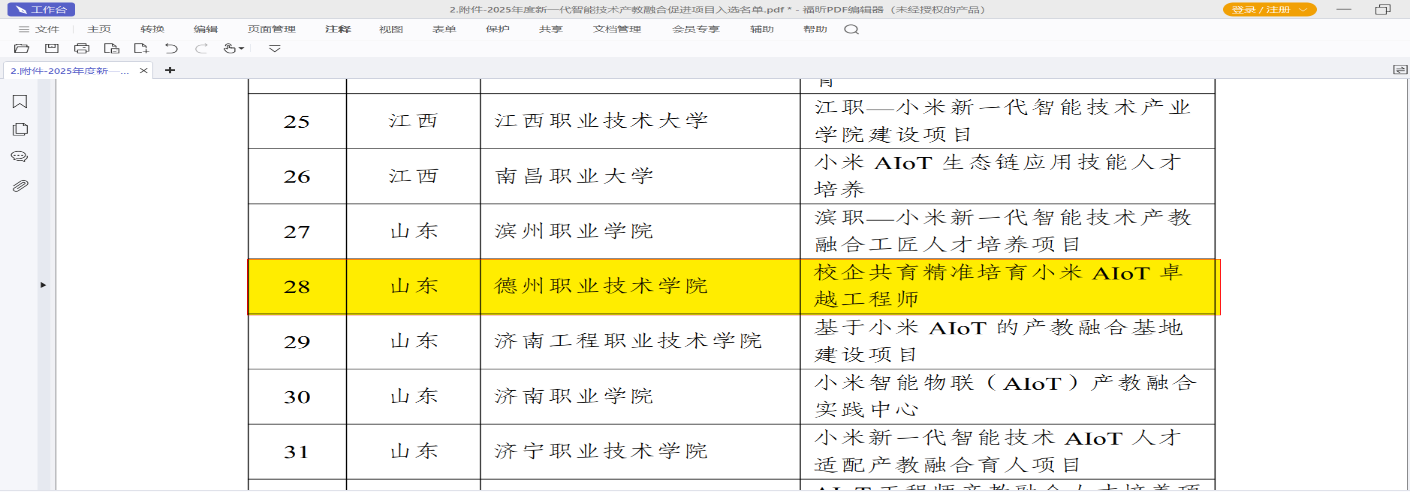This screenshot has height=492, width=1410.
Task: Click the redo arrow icon
Action: click(201, 48)
